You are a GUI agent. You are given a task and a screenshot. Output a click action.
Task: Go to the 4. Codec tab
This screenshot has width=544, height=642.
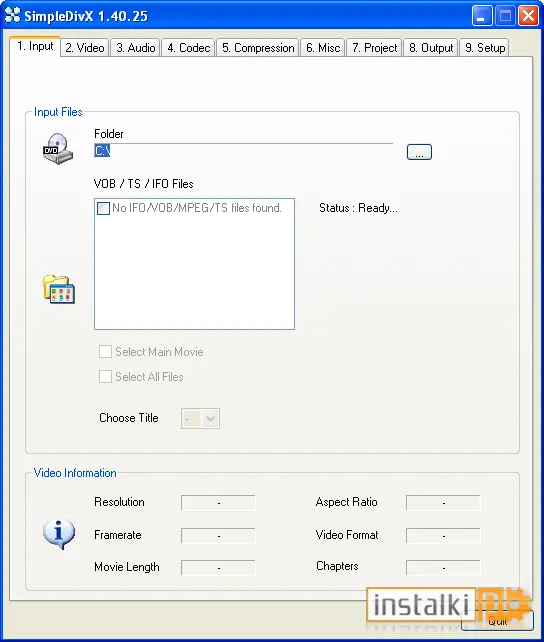coord(188,48)
